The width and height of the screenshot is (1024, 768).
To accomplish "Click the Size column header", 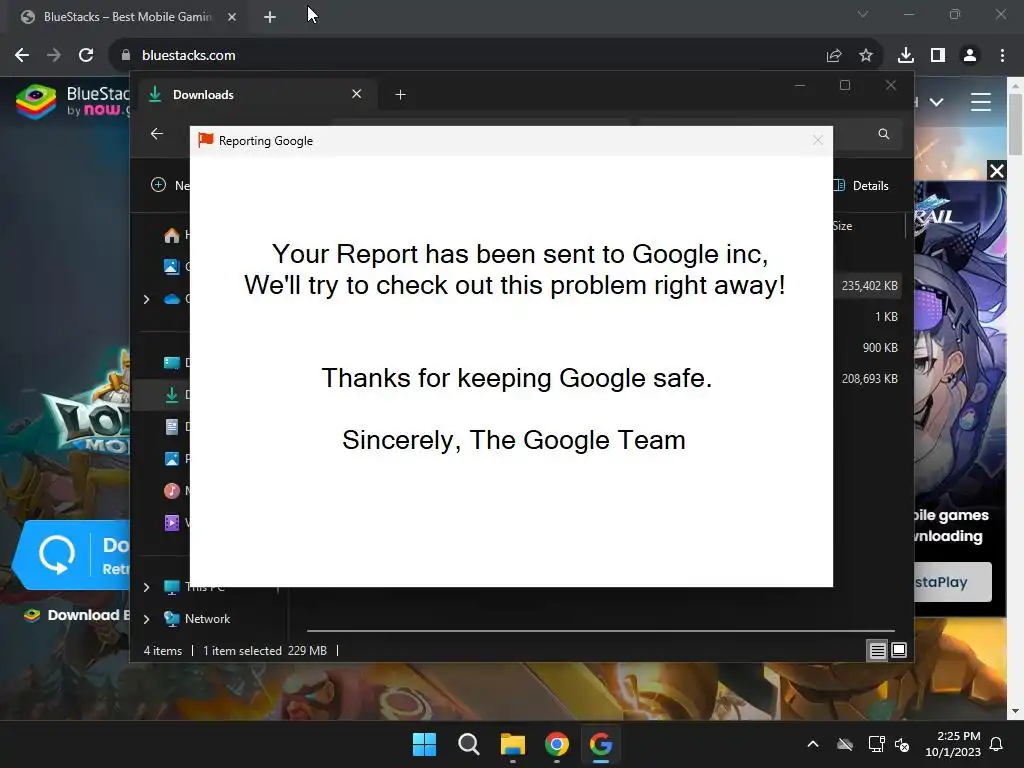I will click(842, 226).
